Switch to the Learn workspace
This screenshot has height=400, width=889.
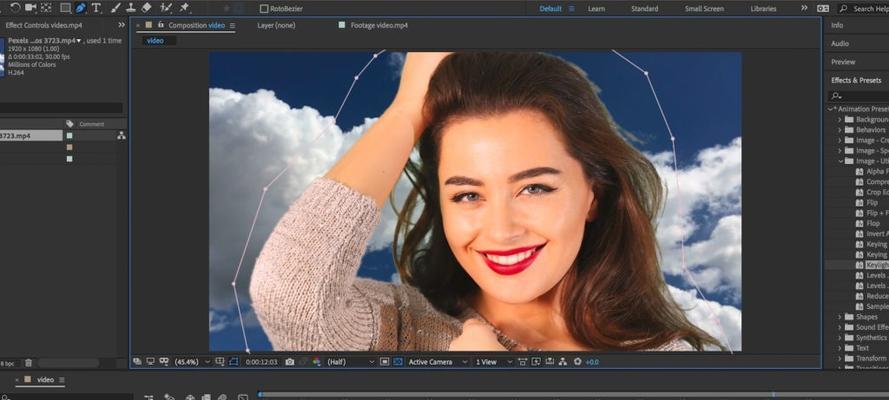point(596,8)
